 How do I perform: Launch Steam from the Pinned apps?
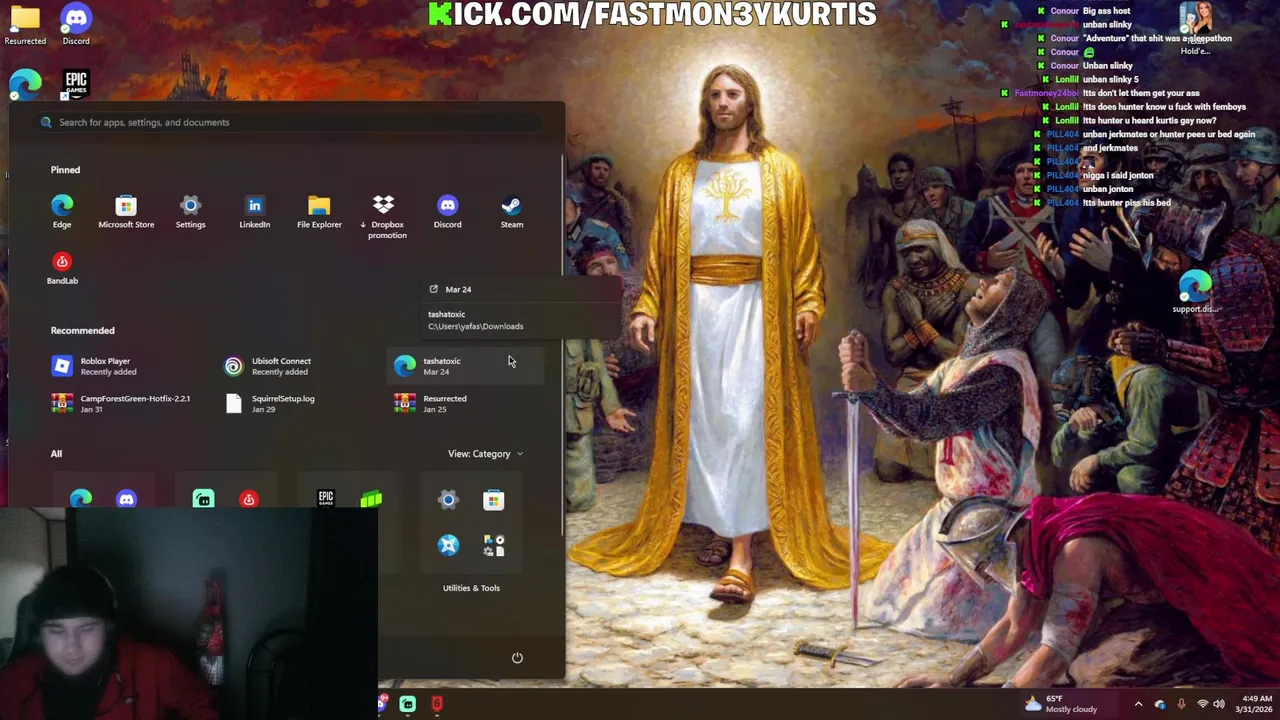tap(511, 211)
